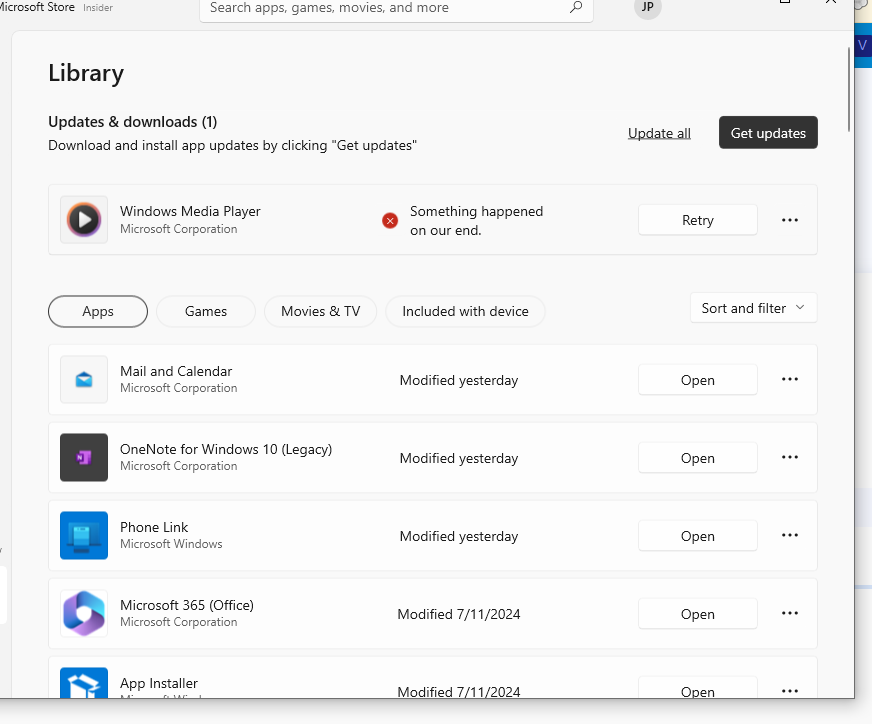Screen dimensions: 872x724
Task: Click the Mail and Calendar app icon
Action: coord(84,379)
